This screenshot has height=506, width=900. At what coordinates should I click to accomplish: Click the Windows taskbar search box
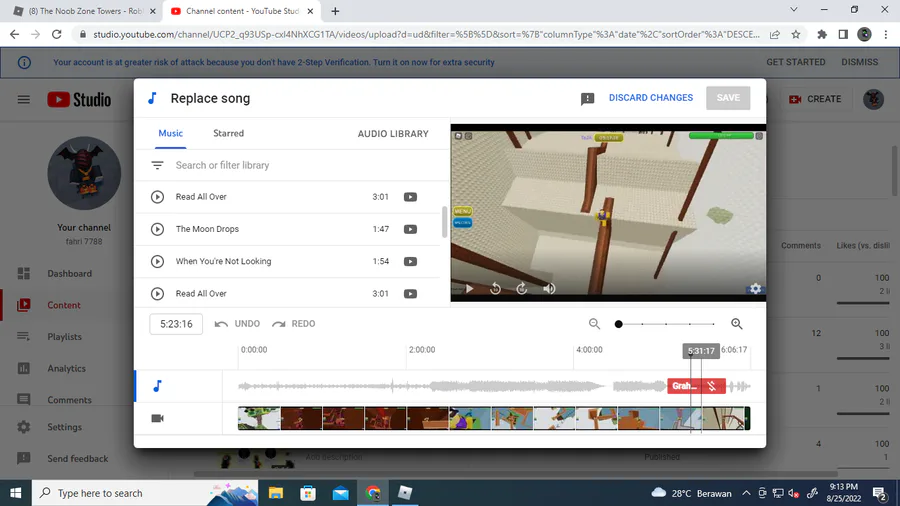click(x=145, y=493)
